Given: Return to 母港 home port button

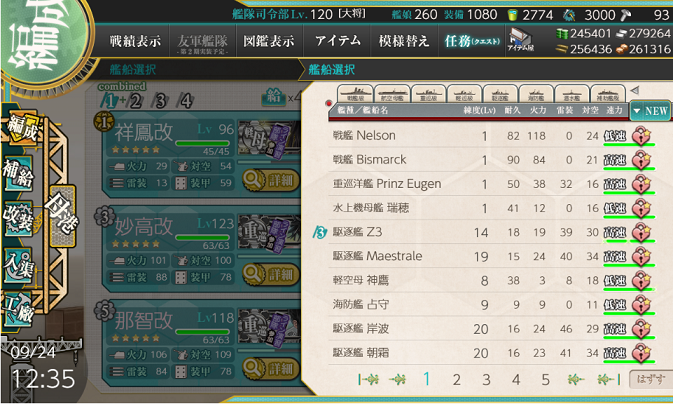Looking at the screenshot, I should (63, 216).
